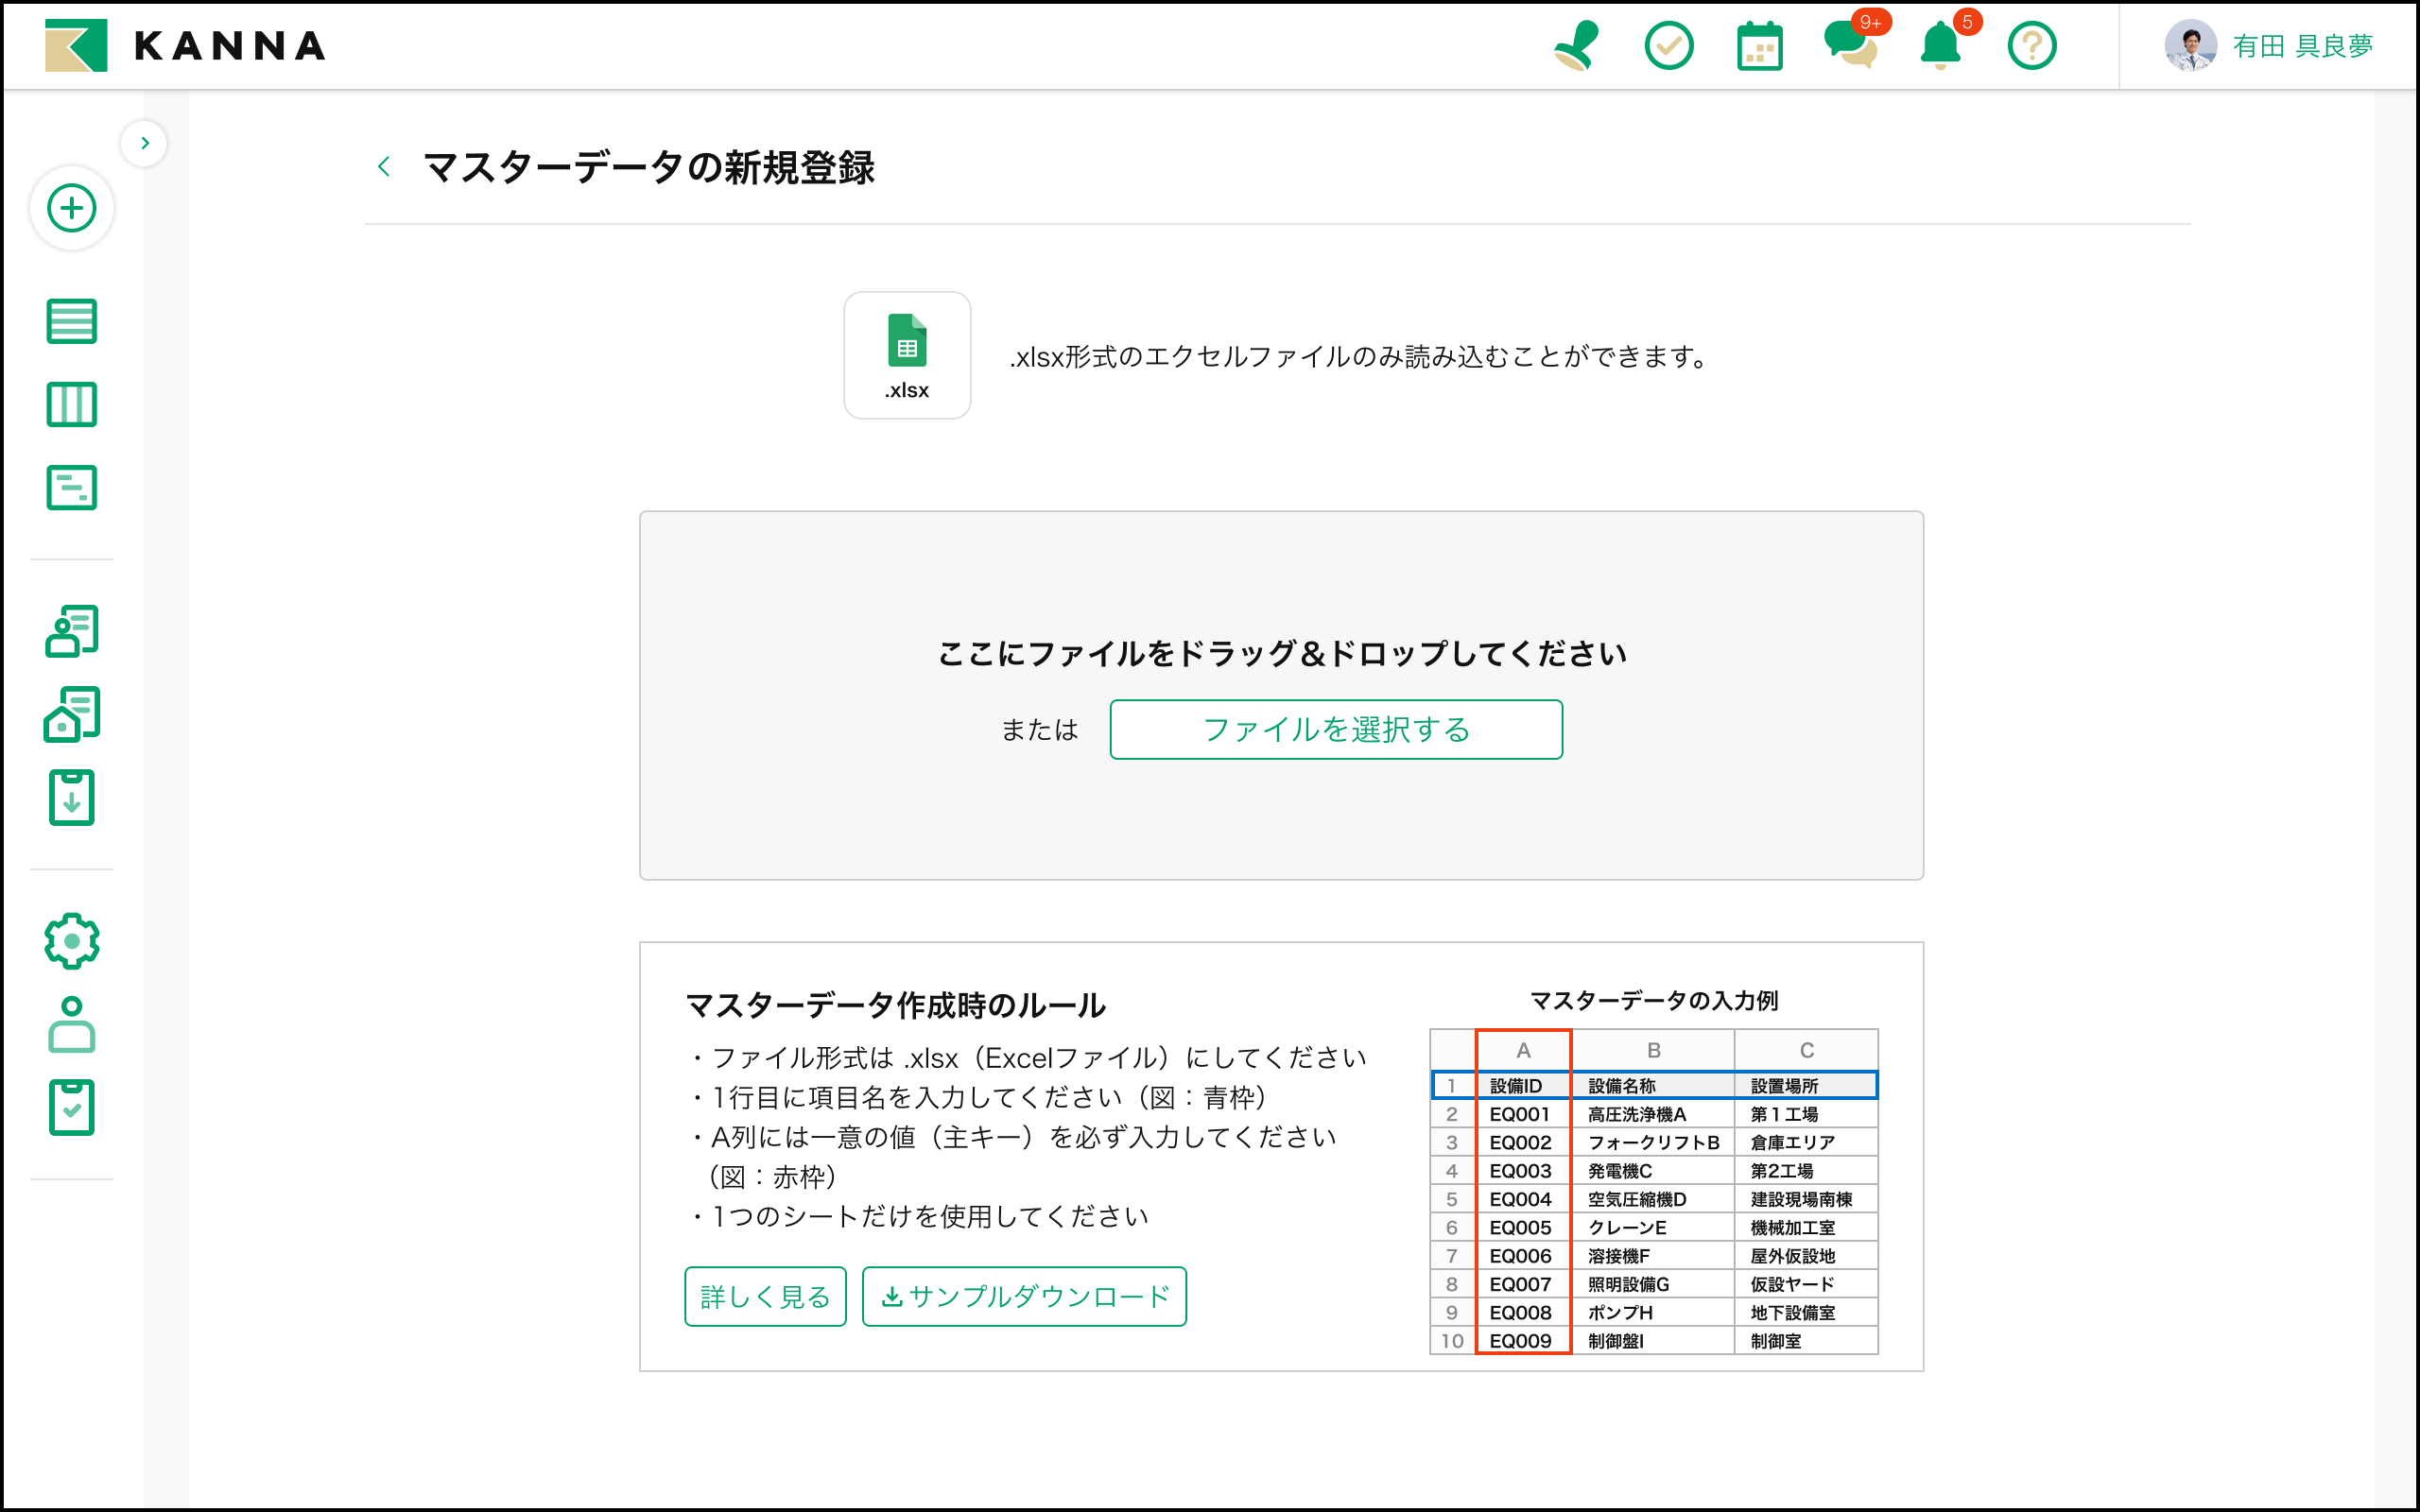Open chat messages with 9+ badge
Viewport: 2420px width, 1512px height.
tap(1850, 46)
